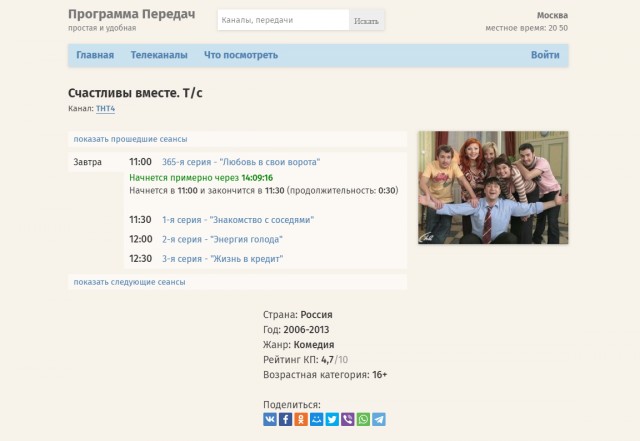The image size is (640, 441).
Task: Click the Страна: Россия line
Action: pyautogui.click(x=298, y=315)
